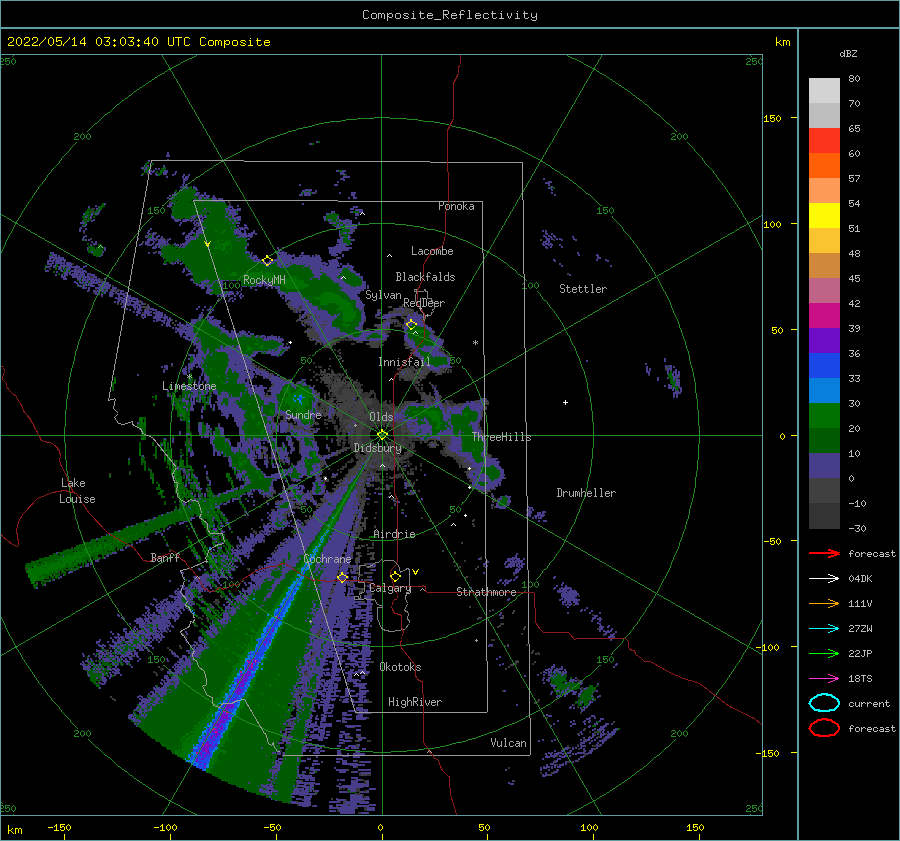Click the HighRiver city label
This screenshot has width=900, height=841.
tap(415, 702)
